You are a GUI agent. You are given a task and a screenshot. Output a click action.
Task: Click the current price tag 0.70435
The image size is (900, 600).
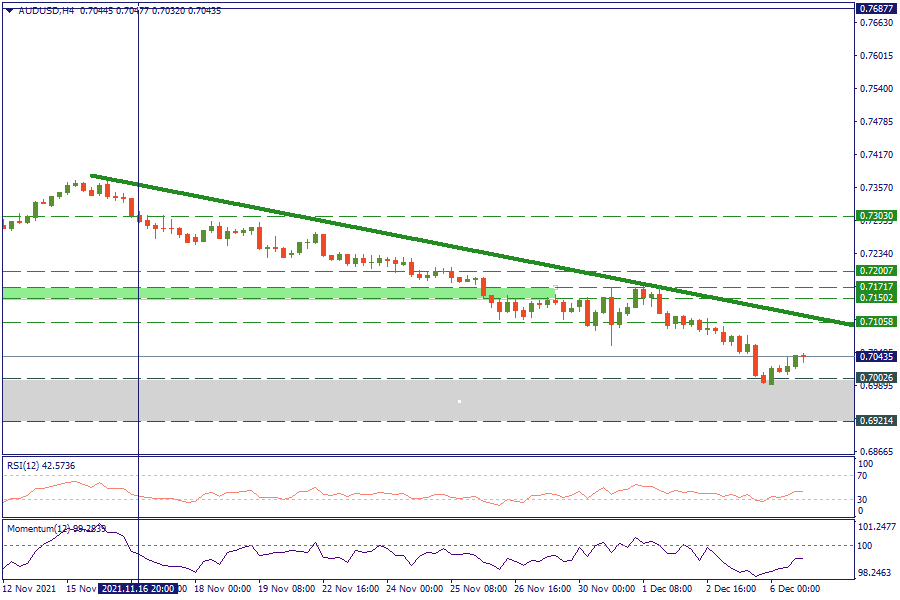[x=876, y=357]
